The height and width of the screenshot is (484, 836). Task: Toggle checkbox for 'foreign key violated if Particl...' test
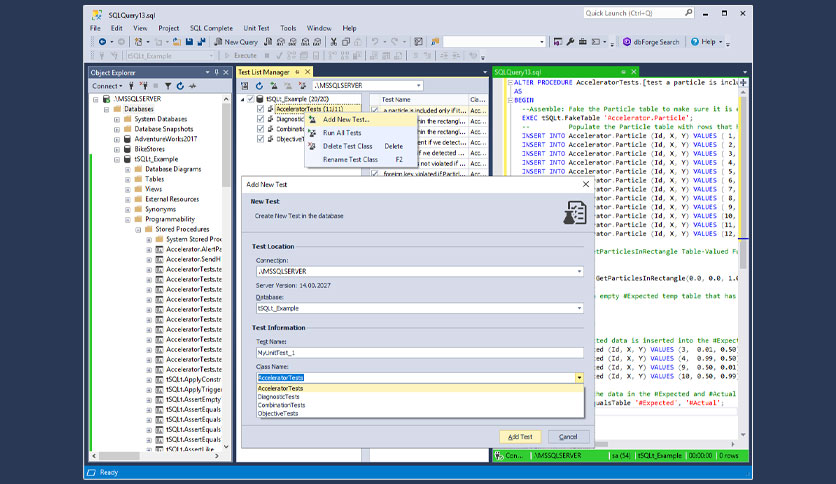pos(375,174)
